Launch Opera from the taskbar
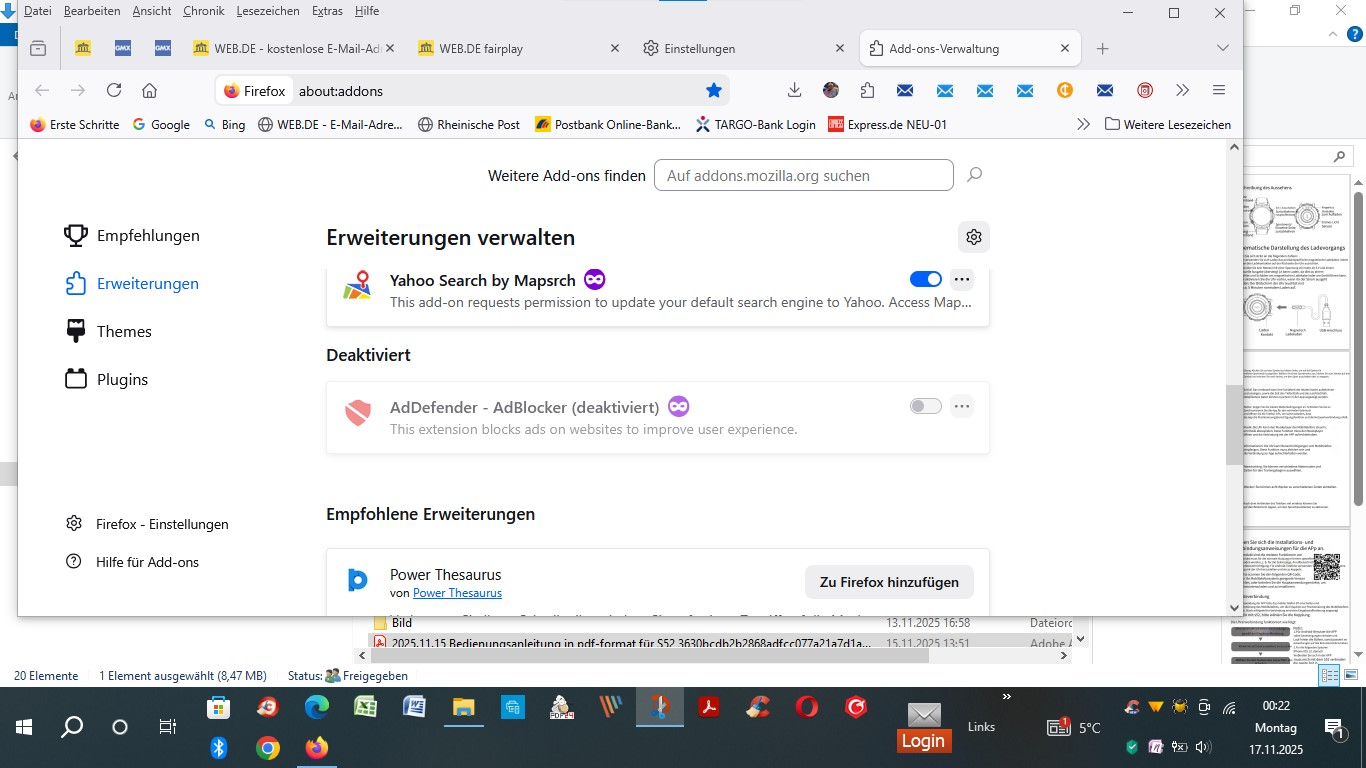1366x768 pixels. click(807, 708)
